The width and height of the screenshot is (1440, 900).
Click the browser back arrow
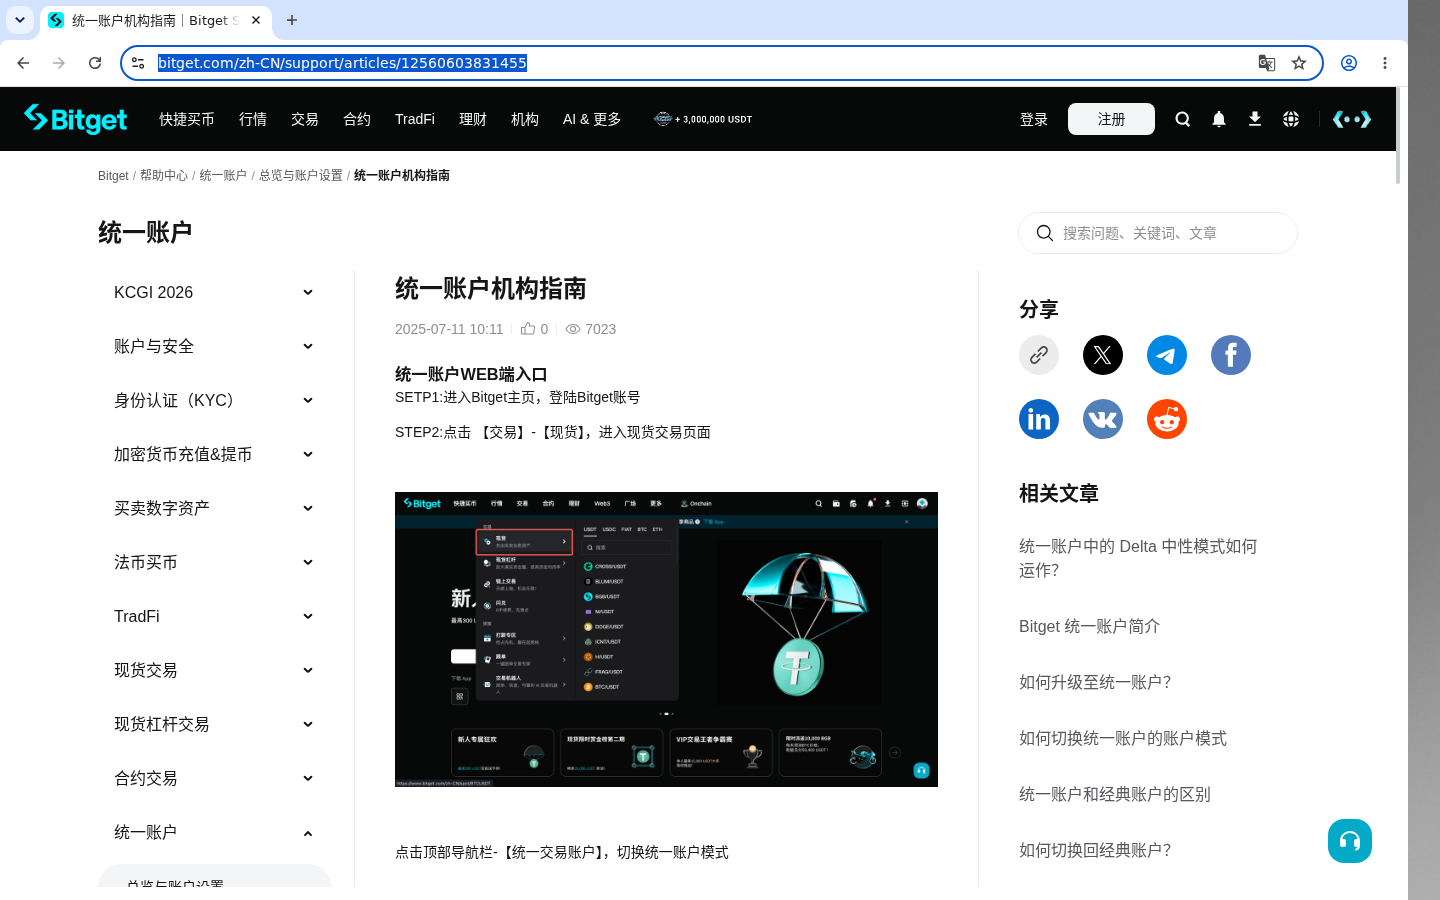[x=23, y=63]
